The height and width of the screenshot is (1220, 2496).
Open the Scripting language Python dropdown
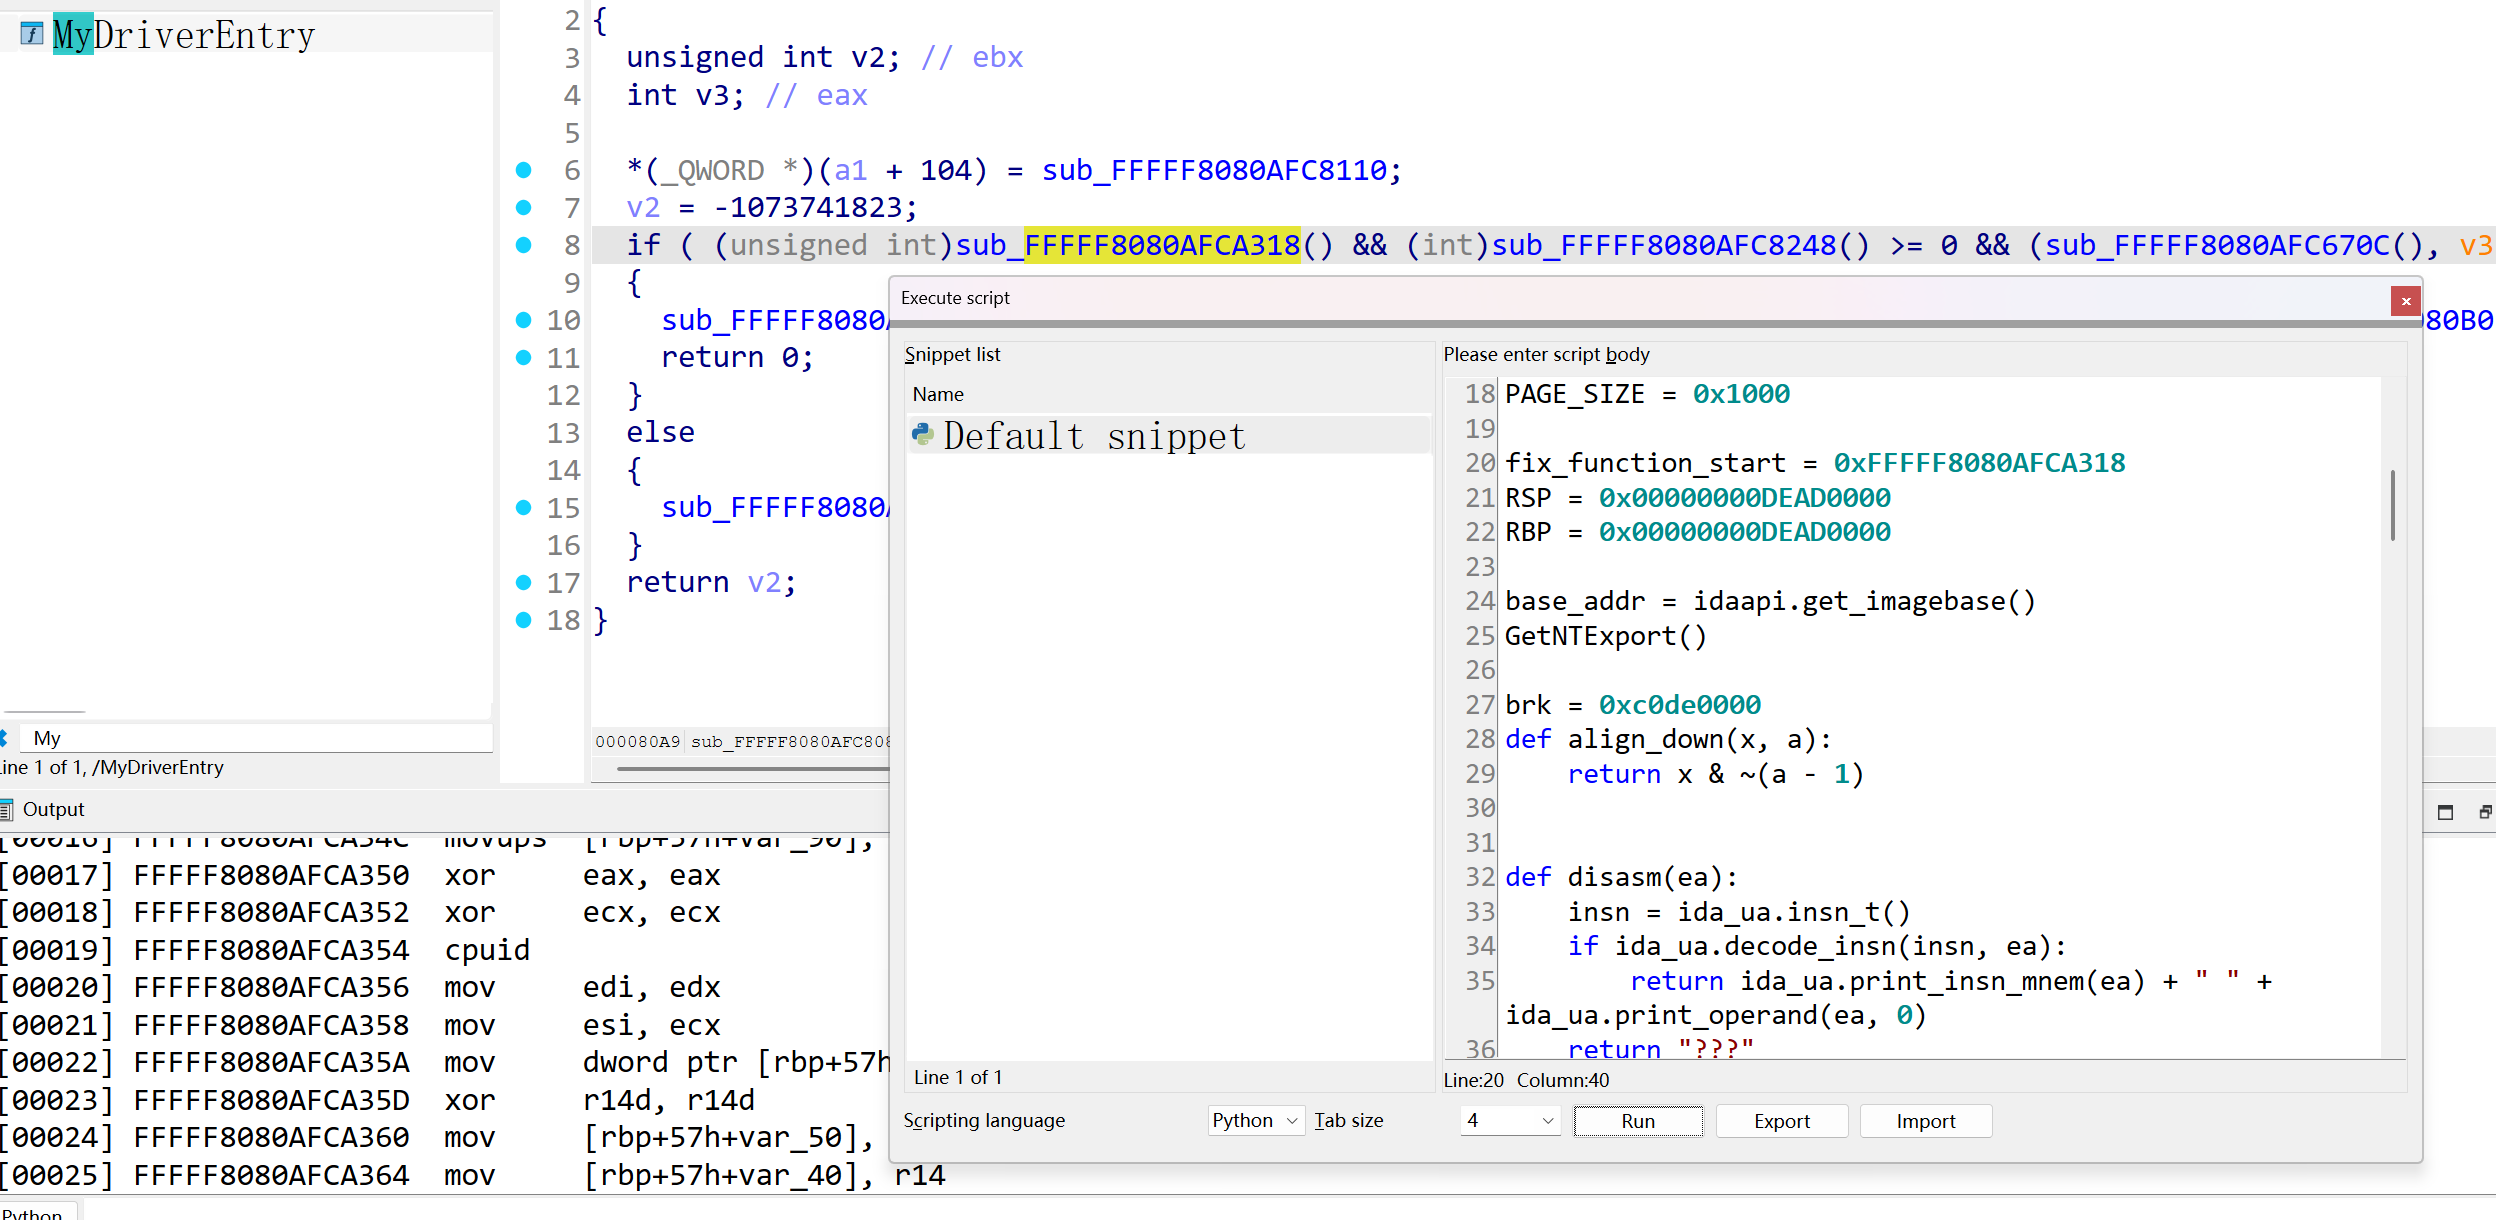pos(1255,1121)
